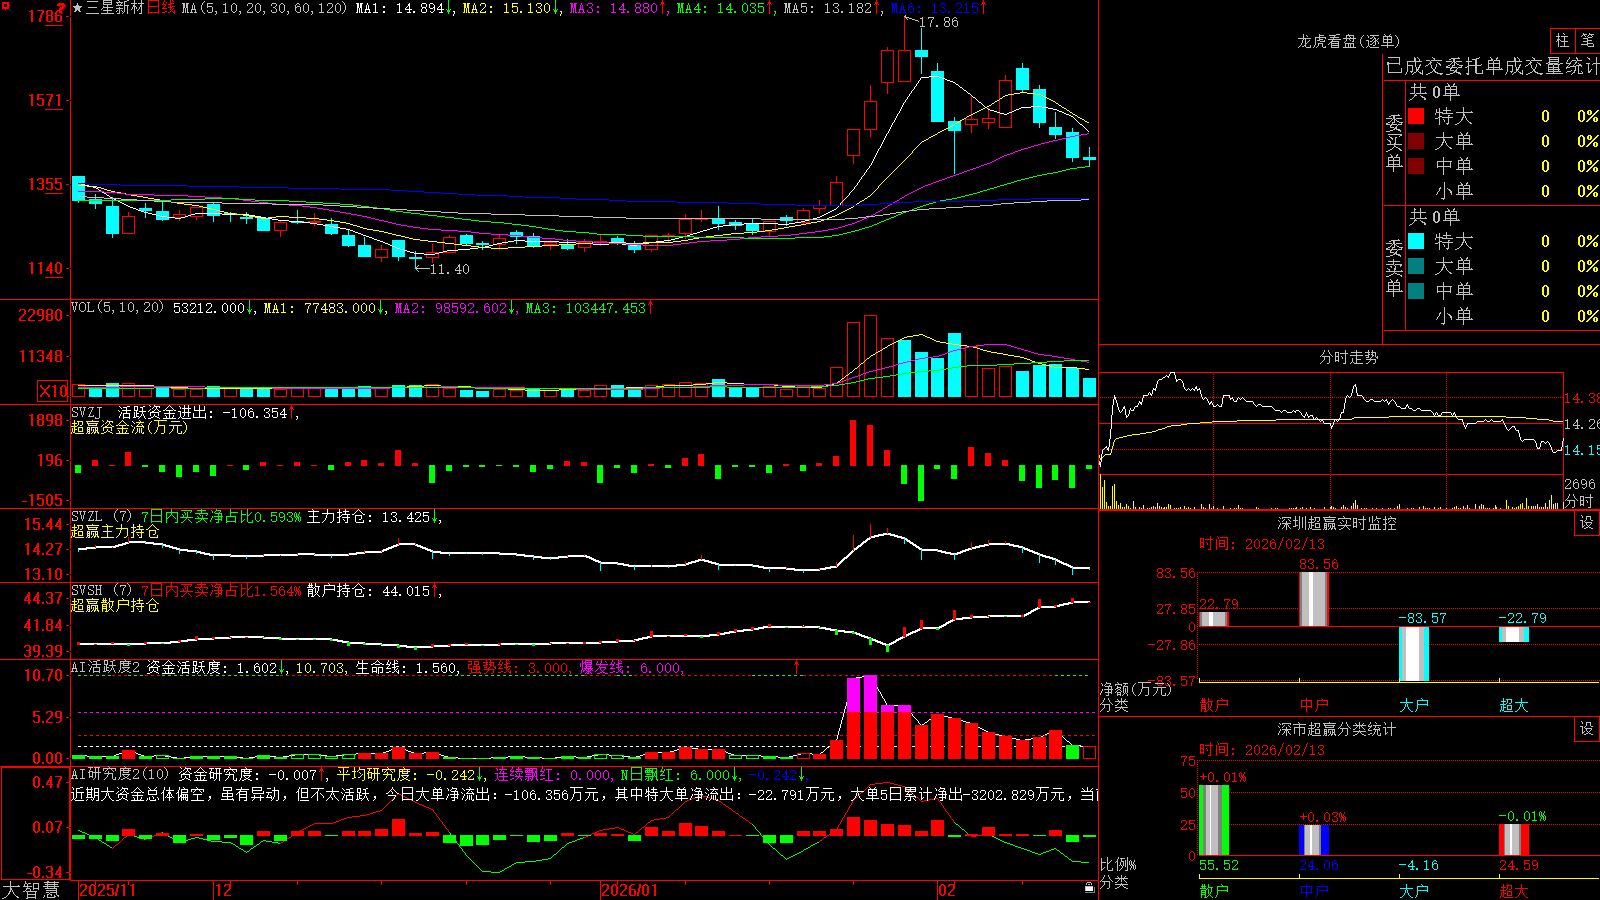Image resolution: width=1600 pixels, height=900 pixels.
Task: Click the SVSH (7) indicator name
Action: (101, 591)
